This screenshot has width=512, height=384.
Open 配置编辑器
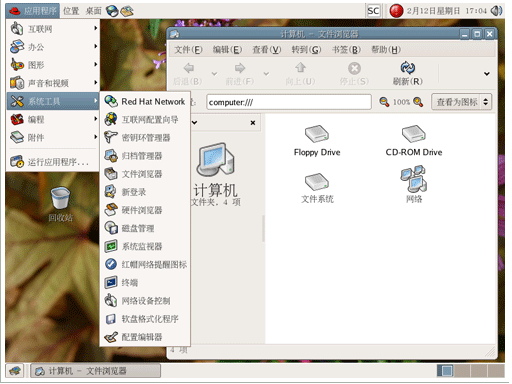click(145, 337)
